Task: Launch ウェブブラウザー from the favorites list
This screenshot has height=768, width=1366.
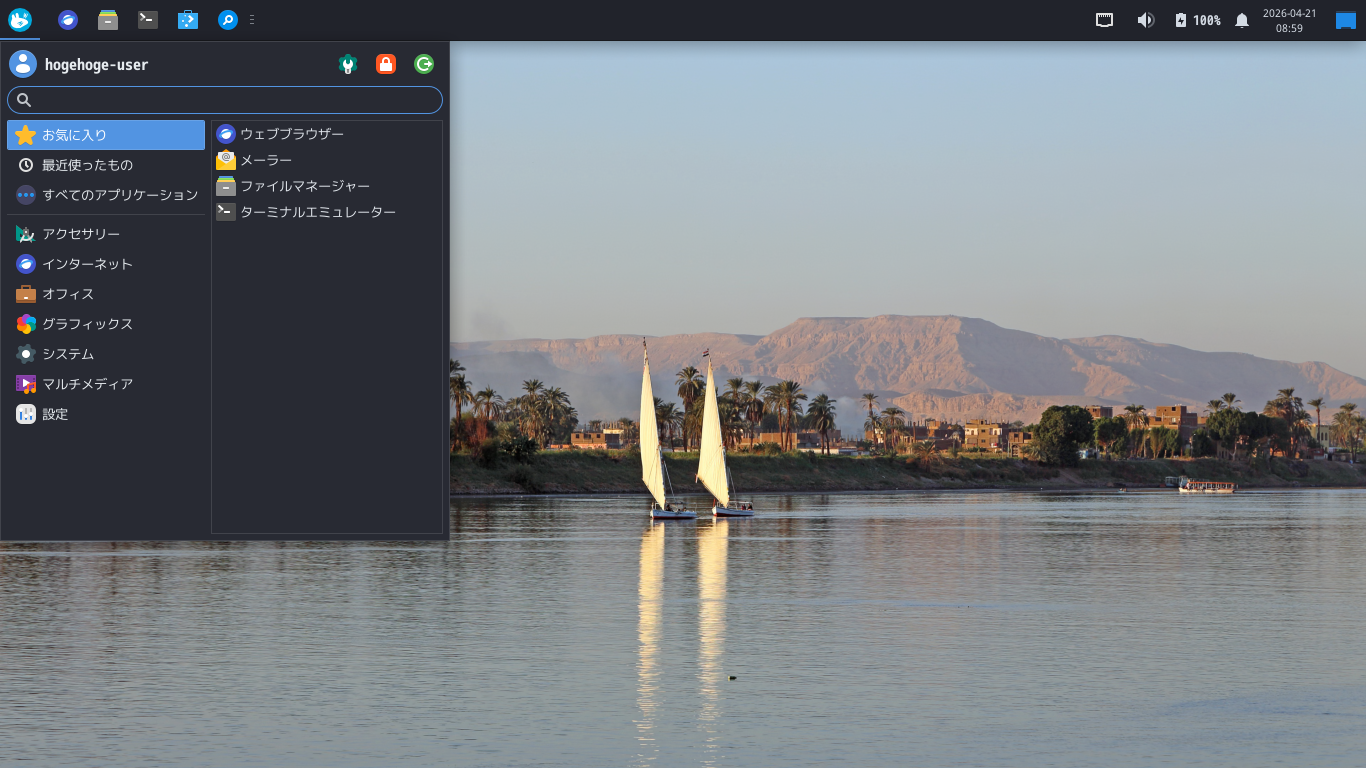Action: click(x=327, y=134)
